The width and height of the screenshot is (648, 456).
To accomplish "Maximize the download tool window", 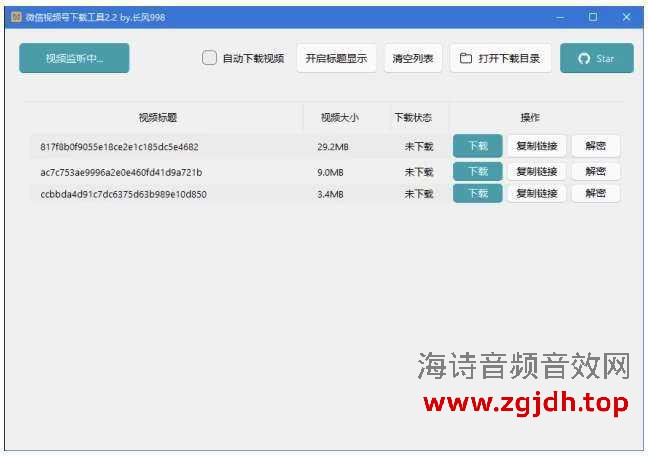I will [593, 17].
